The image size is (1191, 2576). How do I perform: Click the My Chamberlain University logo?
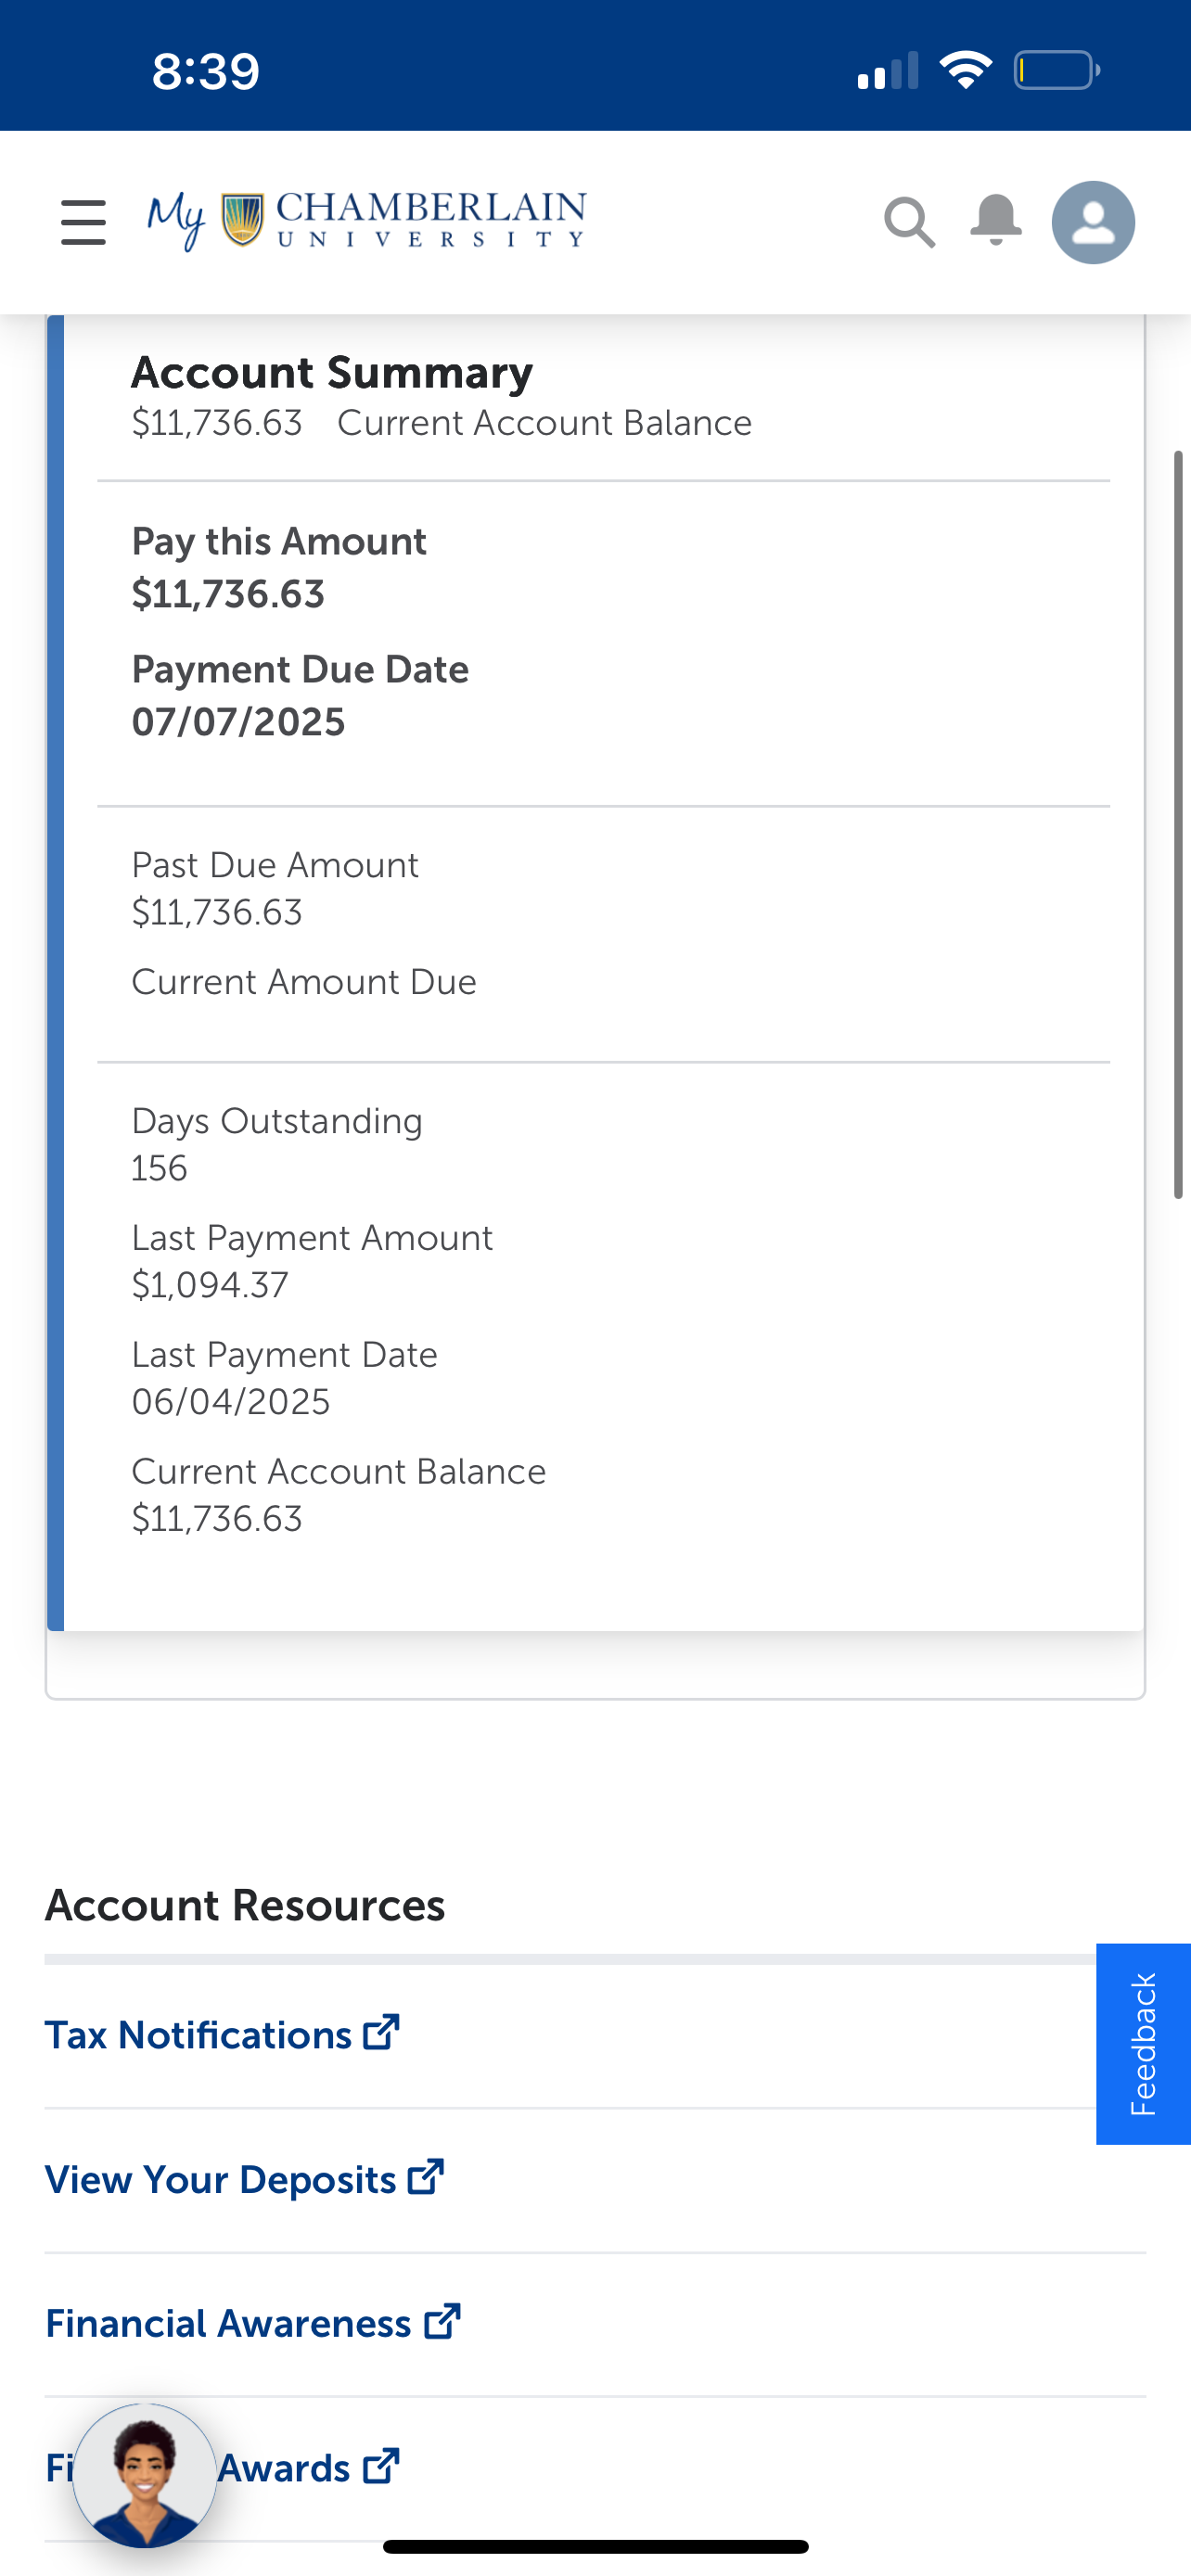[367, 220]
